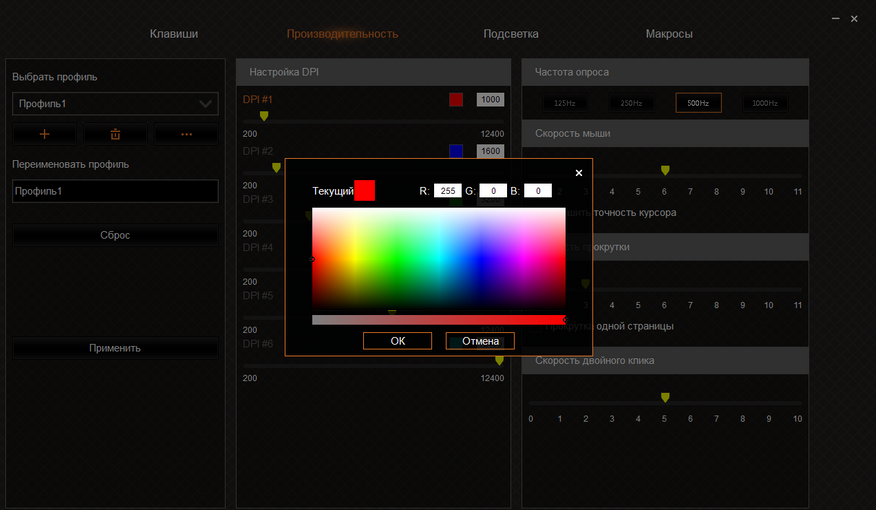Click the DPI #2 slider handle
Image resolution: width=876 pixels, height=510 pixels.
pos(277,167)
